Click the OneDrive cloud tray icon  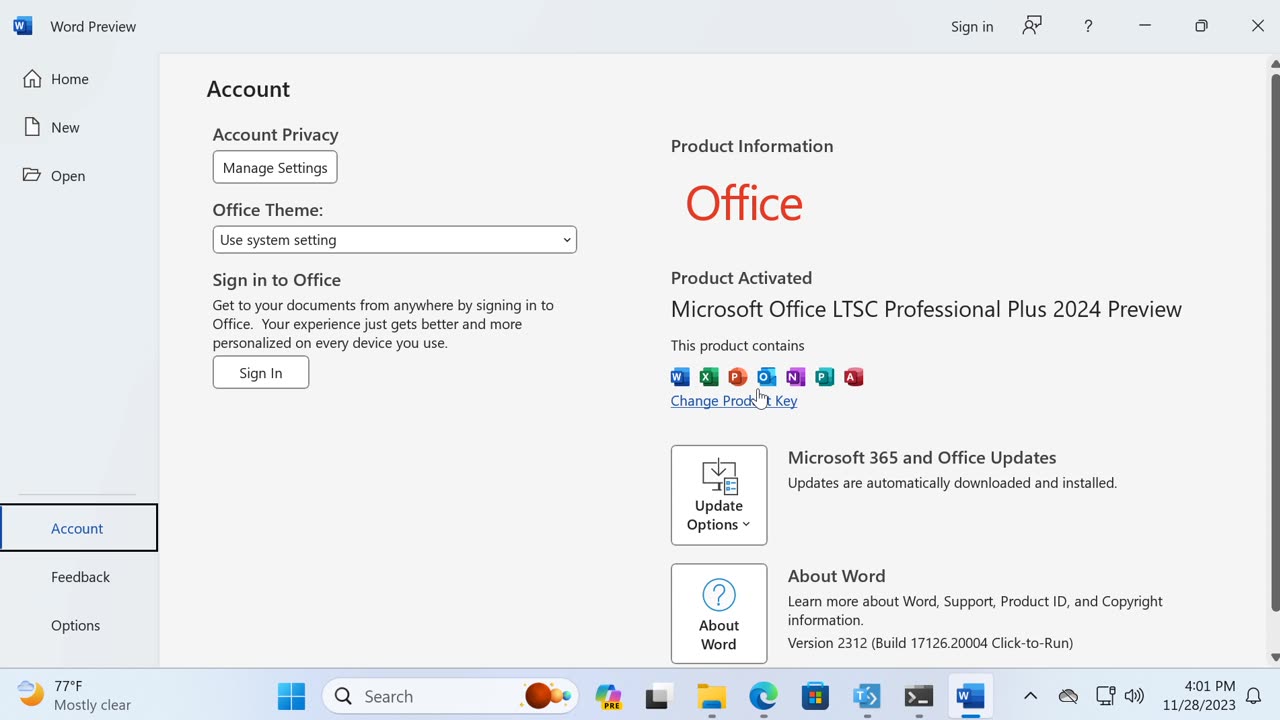(x=1068, y=696)
